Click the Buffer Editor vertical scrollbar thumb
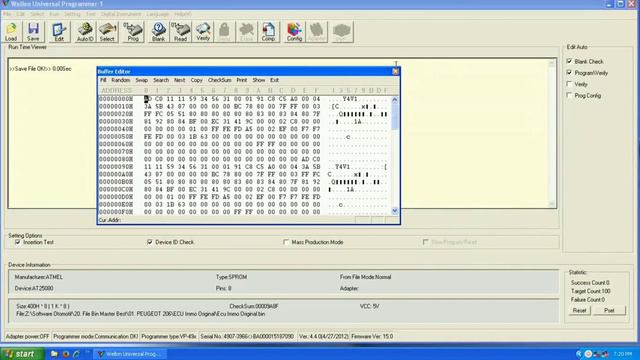The width and height of the screenshot is (640, 360). click(395, 117)
